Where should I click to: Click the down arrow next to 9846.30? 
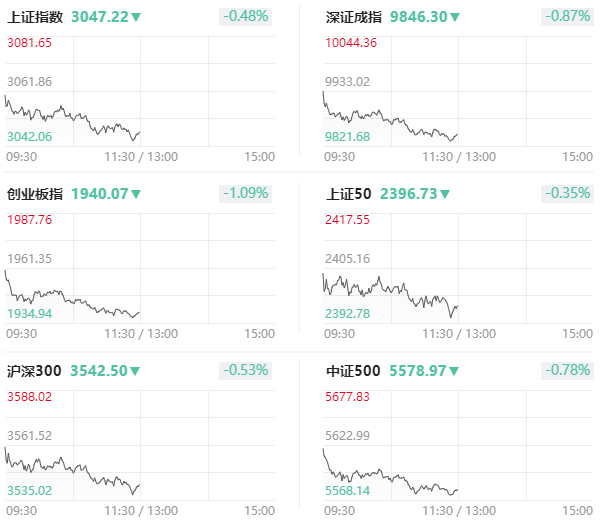click(x=455, y=17)
